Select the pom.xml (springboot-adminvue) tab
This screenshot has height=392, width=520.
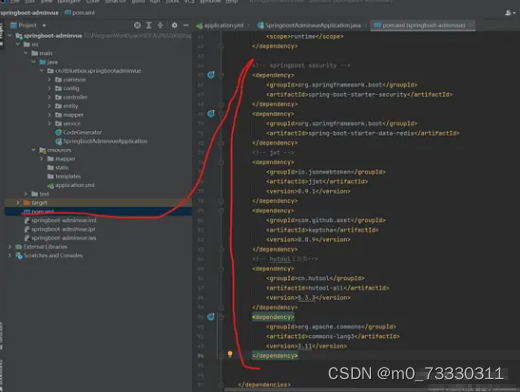pos(424,25)
